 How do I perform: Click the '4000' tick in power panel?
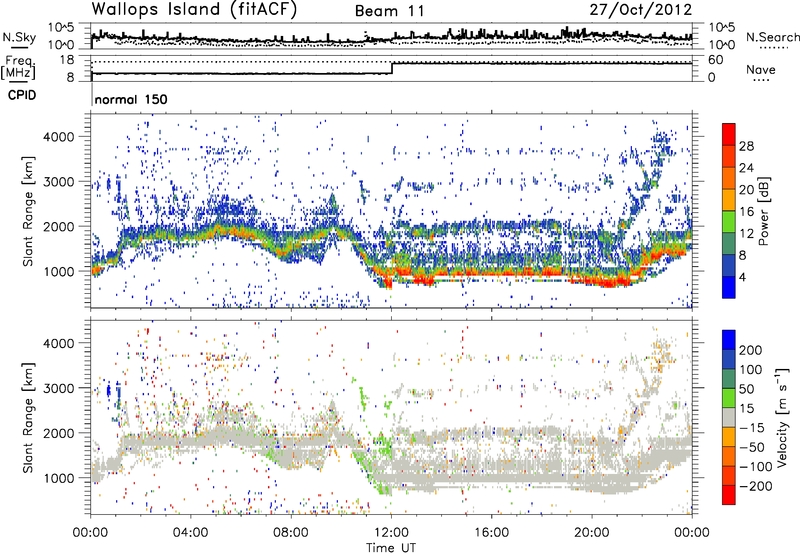(x=59, y=137)
